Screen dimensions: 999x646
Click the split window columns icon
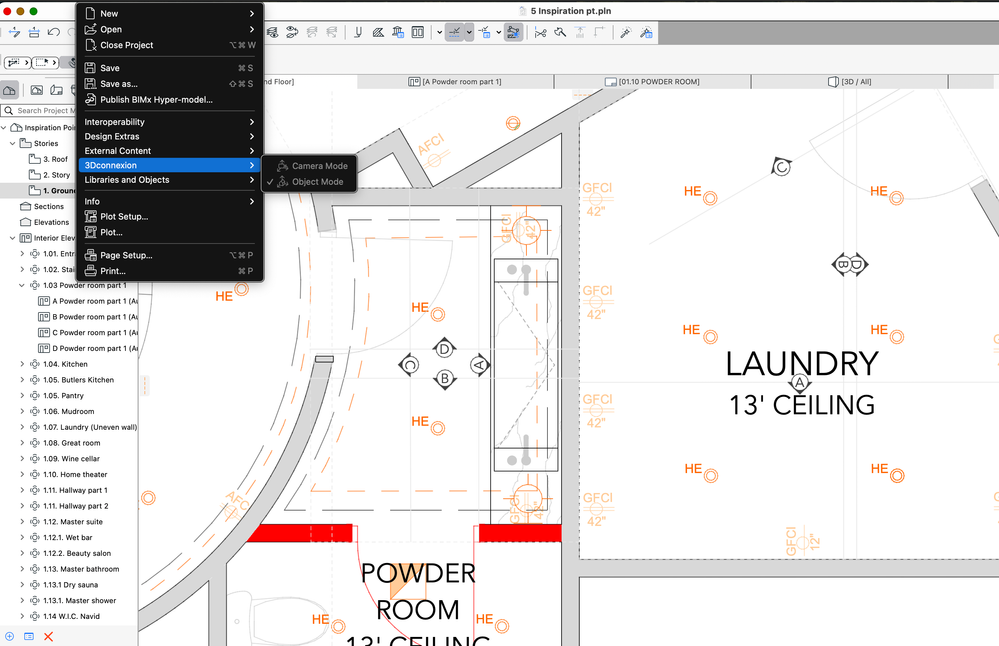tap(418, 32)
